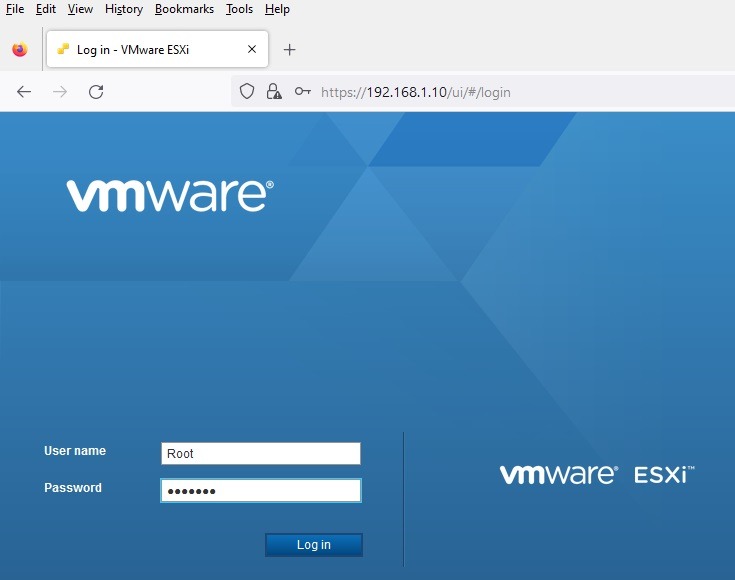Open the Bookmarks menu
This screenshot has width=735, height=580.
(x=184, y=9)
